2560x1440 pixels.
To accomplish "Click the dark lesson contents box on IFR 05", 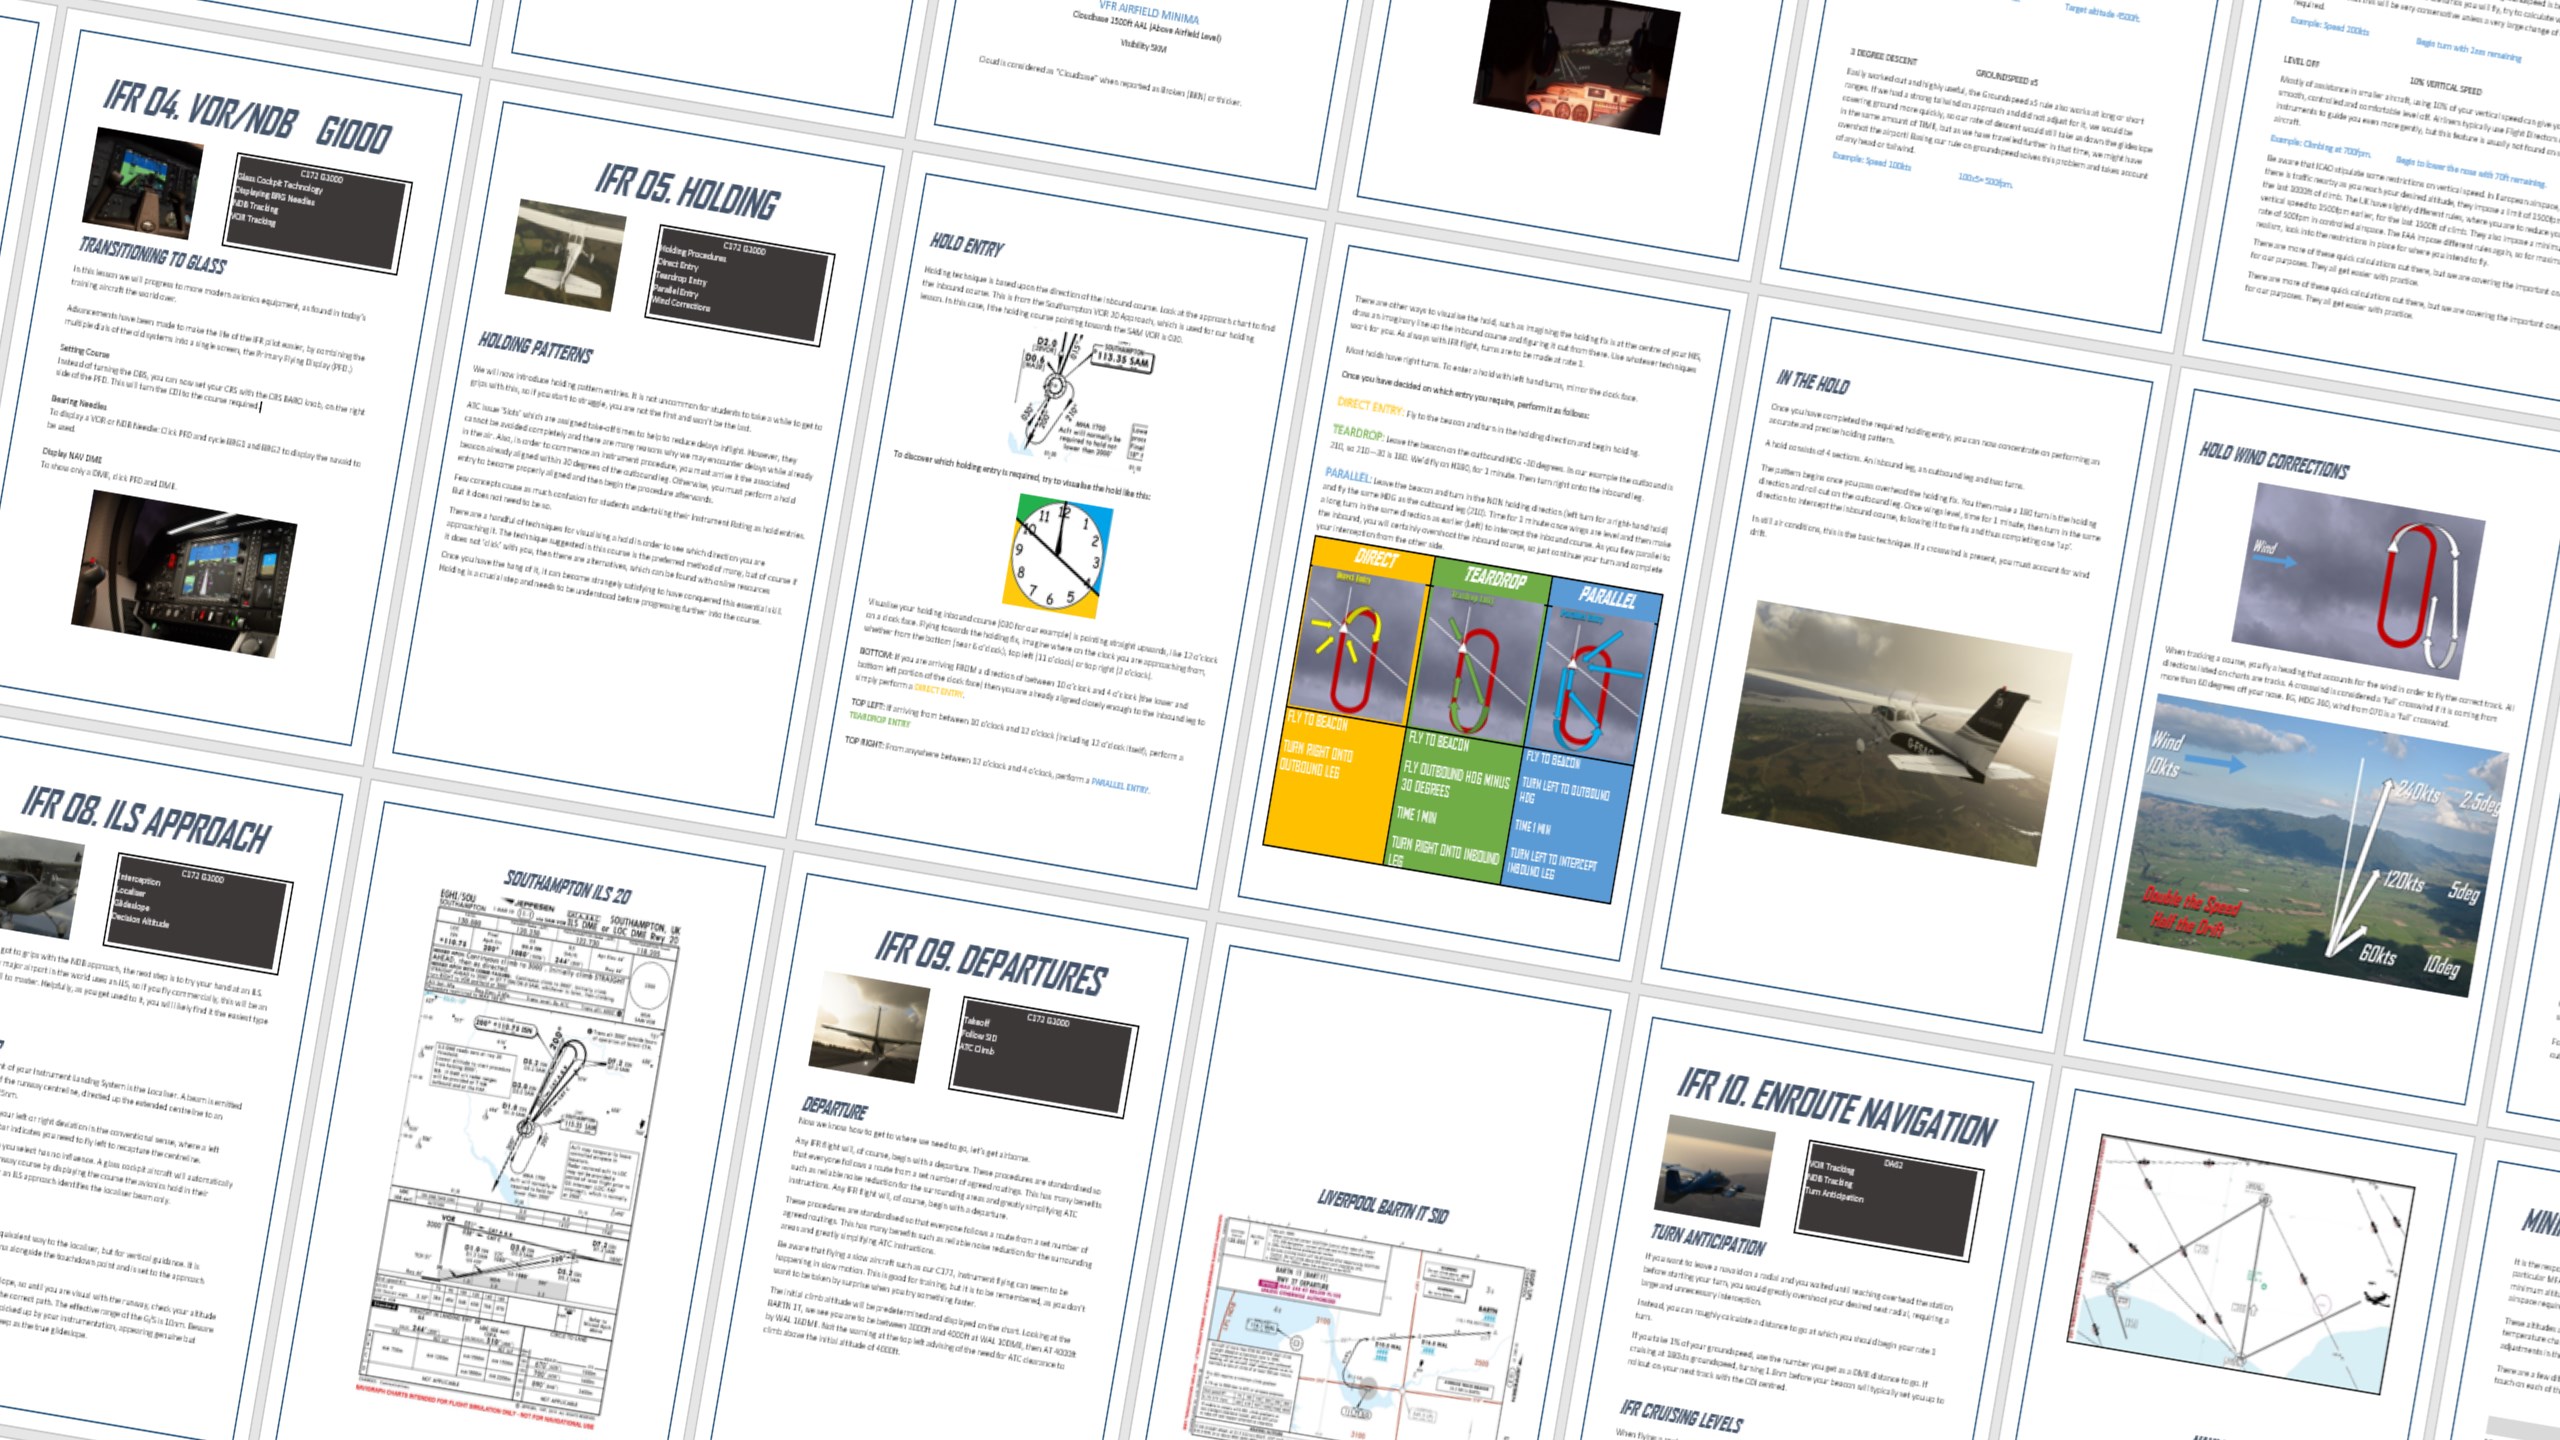I will [x=740, y=285].
